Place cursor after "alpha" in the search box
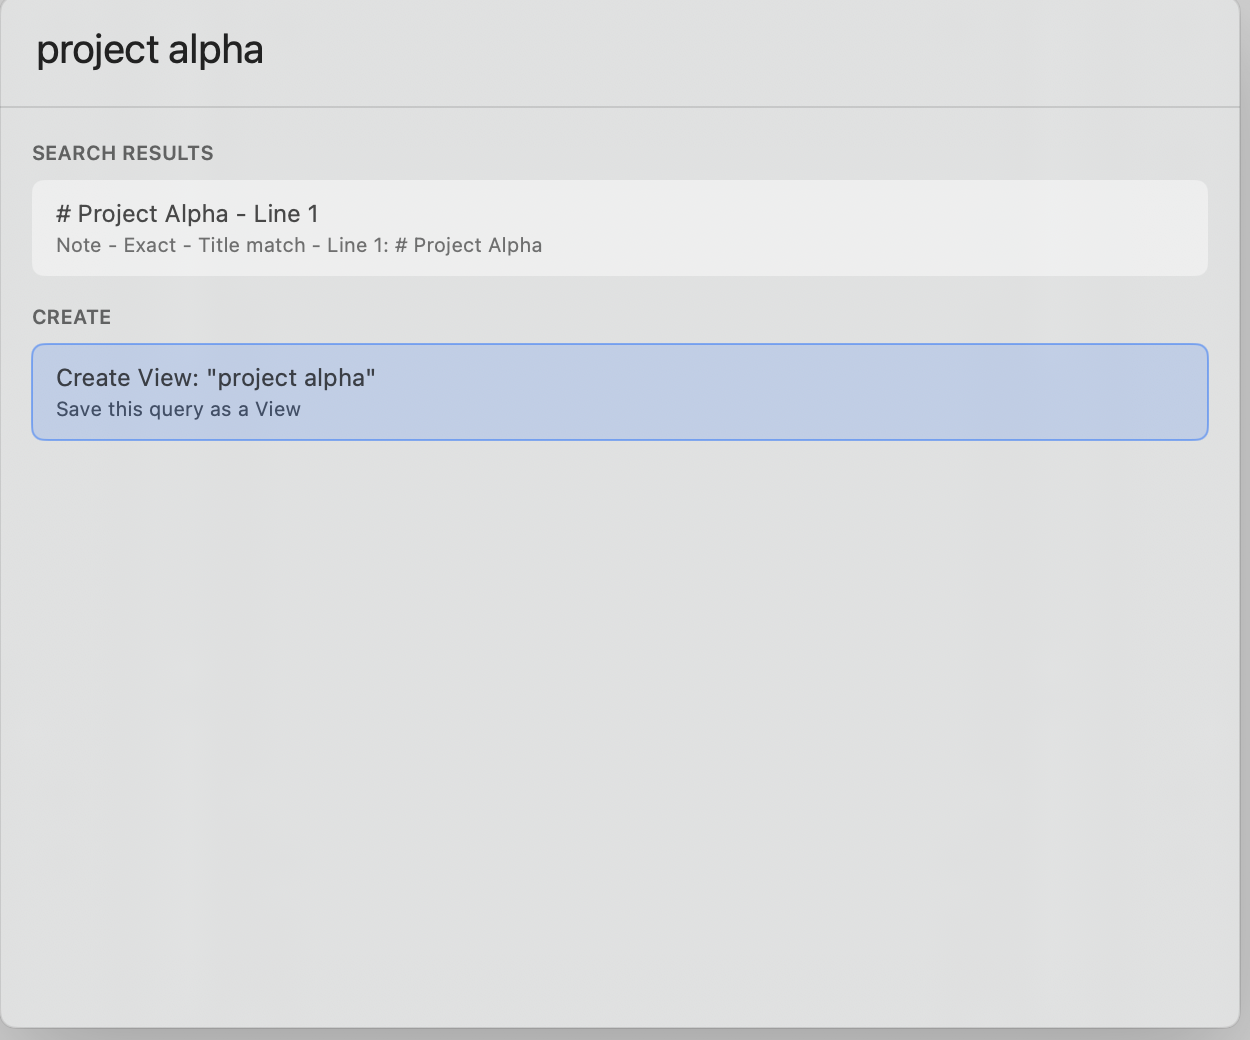The height and width of the screenshot is (1040, 1250). [x=265, y=50]
